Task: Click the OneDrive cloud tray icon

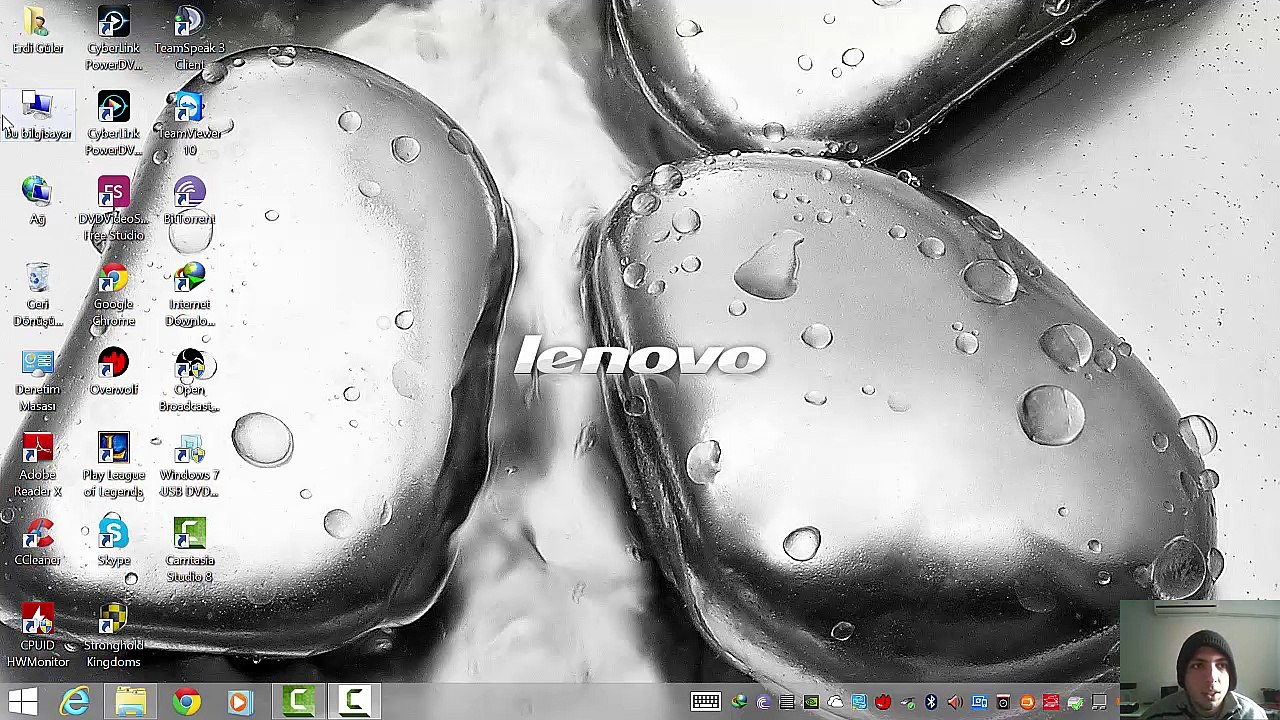Action: pos(835,702)
